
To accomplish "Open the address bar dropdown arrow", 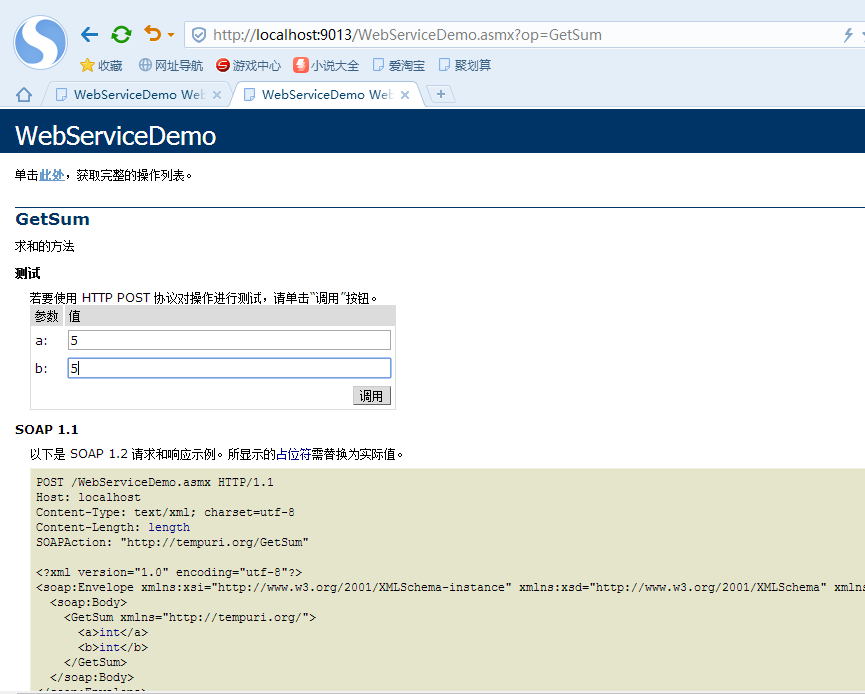I will click(862, 33).
